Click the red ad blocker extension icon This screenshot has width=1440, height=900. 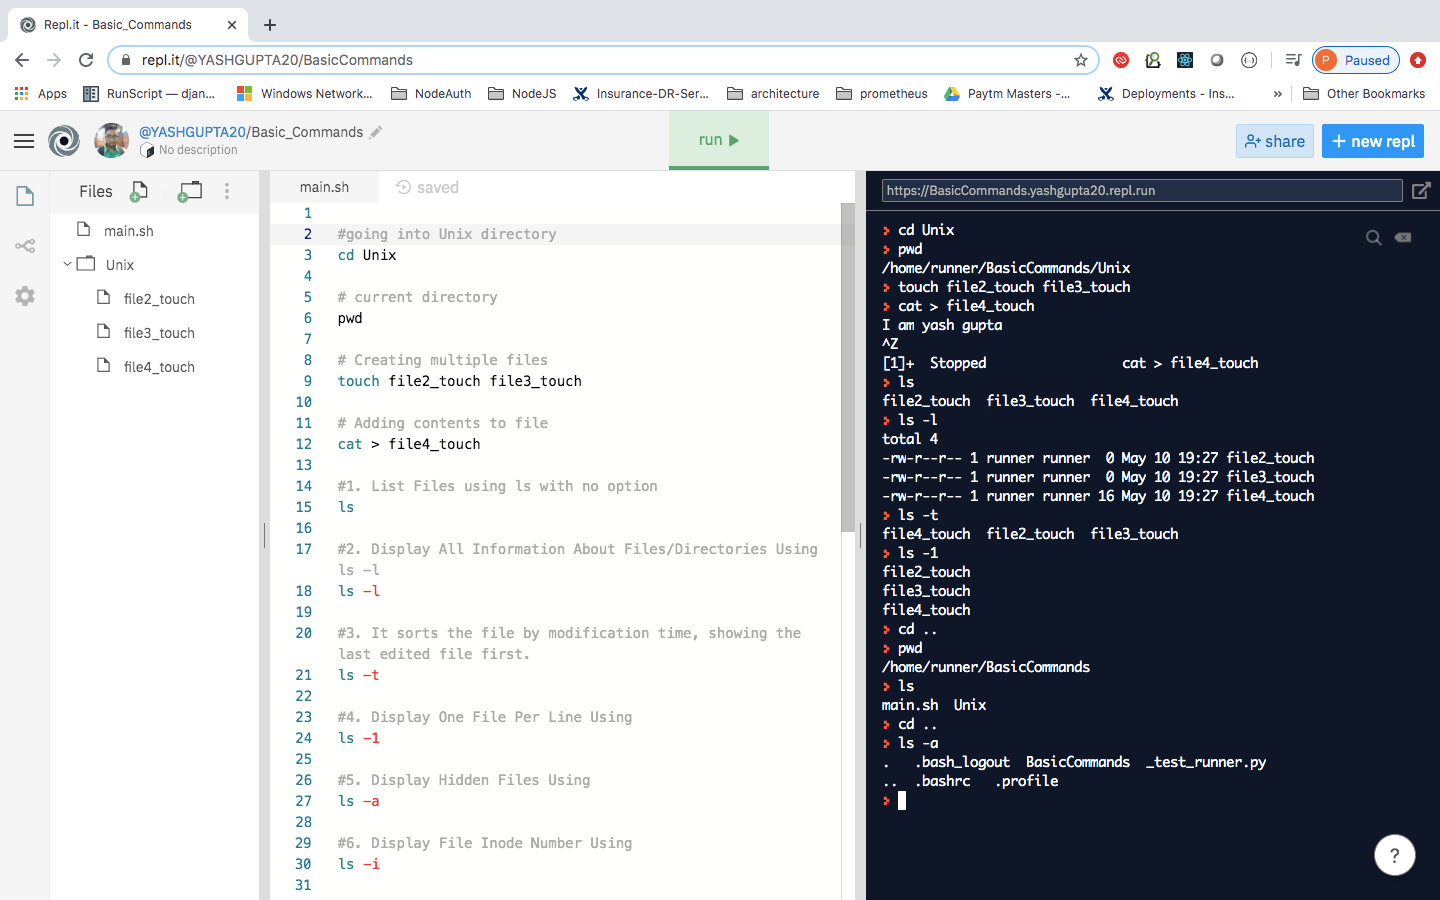1121,60
